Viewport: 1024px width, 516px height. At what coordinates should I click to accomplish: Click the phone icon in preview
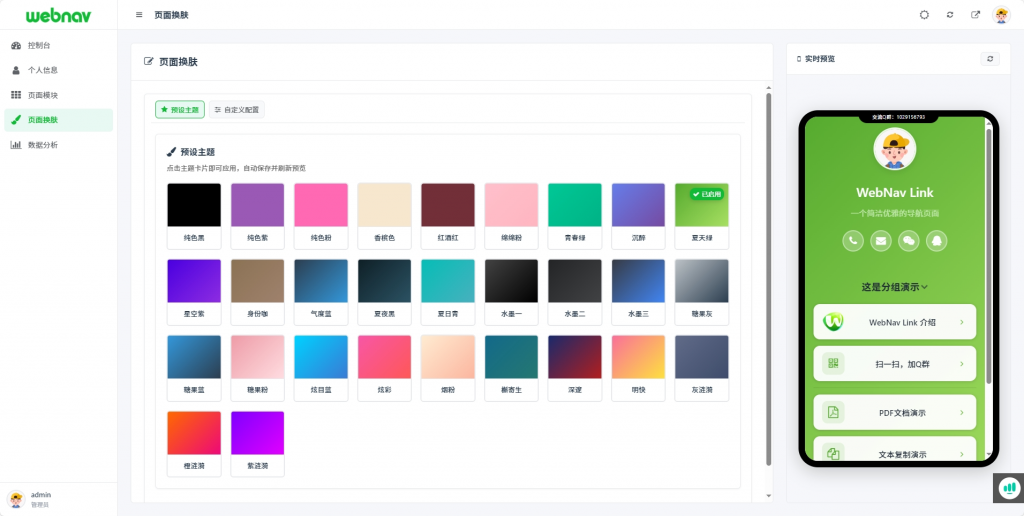click(853, 240)
